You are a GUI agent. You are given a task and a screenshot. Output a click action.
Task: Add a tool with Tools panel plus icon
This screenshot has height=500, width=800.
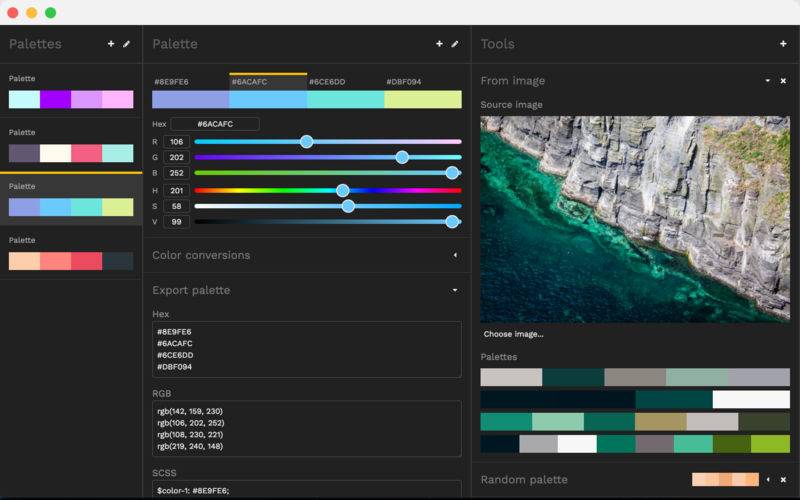point(783,44)
